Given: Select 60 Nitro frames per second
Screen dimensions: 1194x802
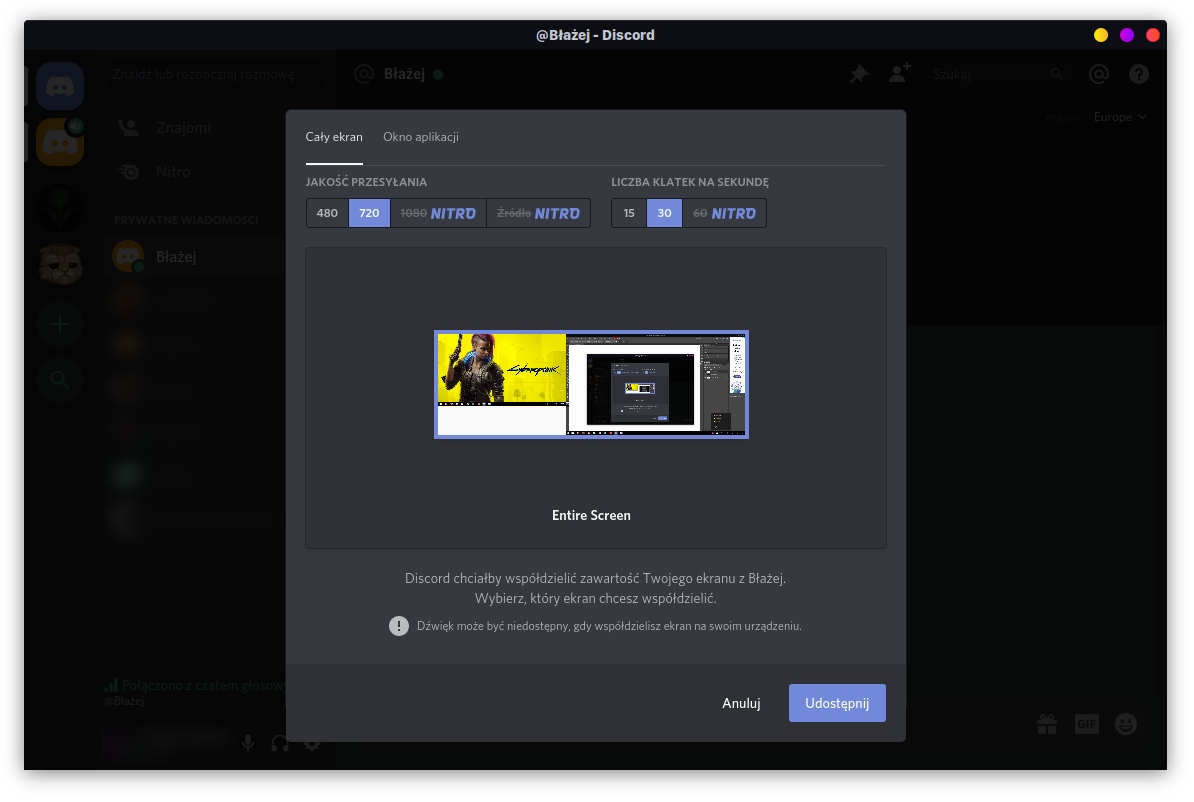Looking at the screenshot, I should point(724,213).
